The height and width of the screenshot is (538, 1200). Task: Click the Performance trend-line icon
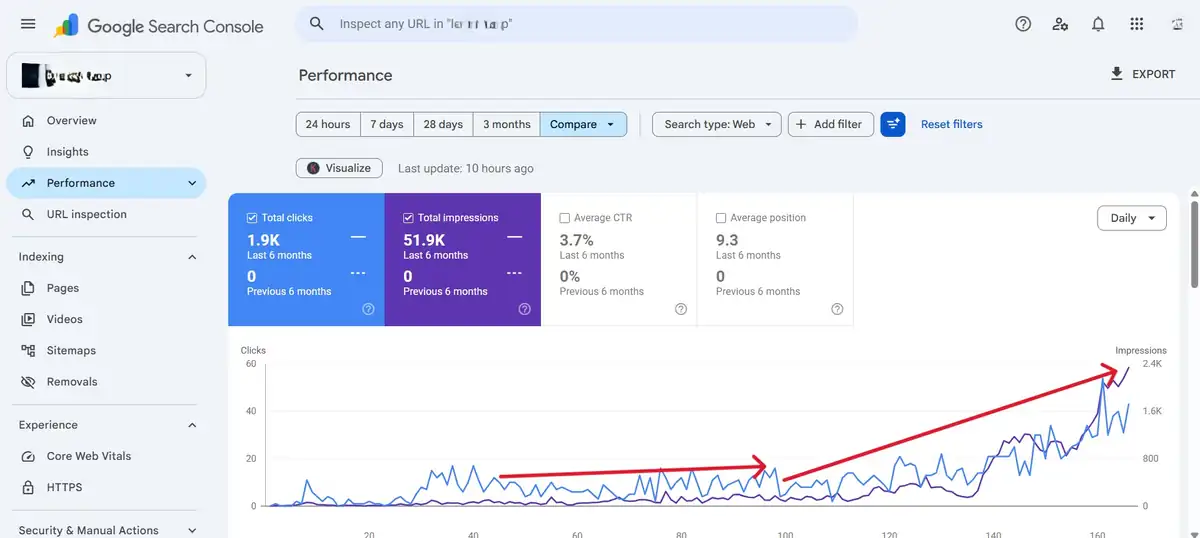pos(28,183)
